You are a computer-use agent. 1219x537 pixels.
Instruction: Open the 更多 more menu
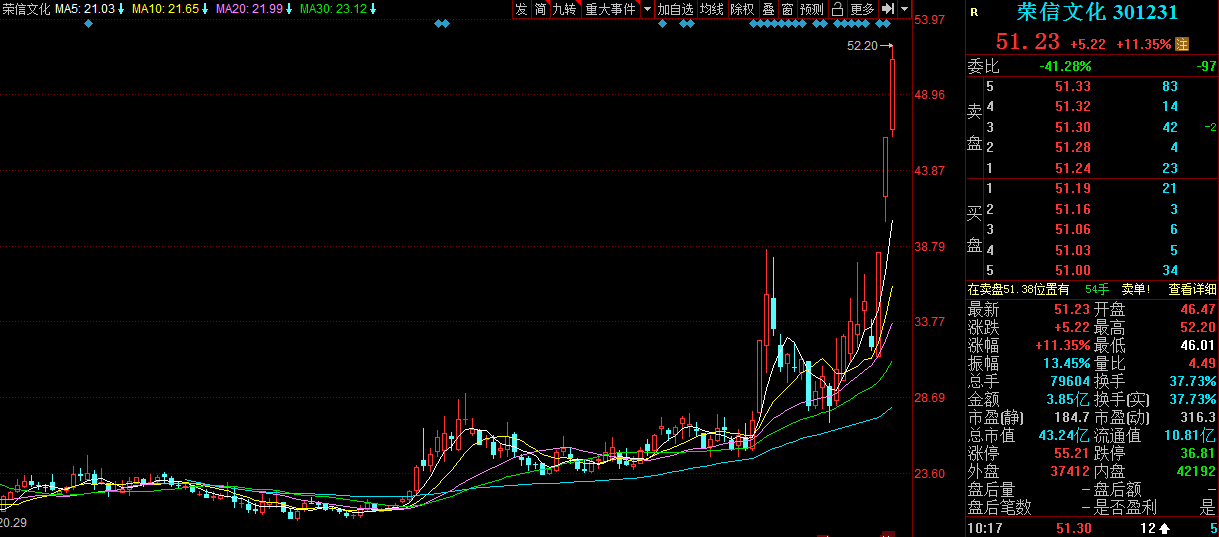pos(862,9)
